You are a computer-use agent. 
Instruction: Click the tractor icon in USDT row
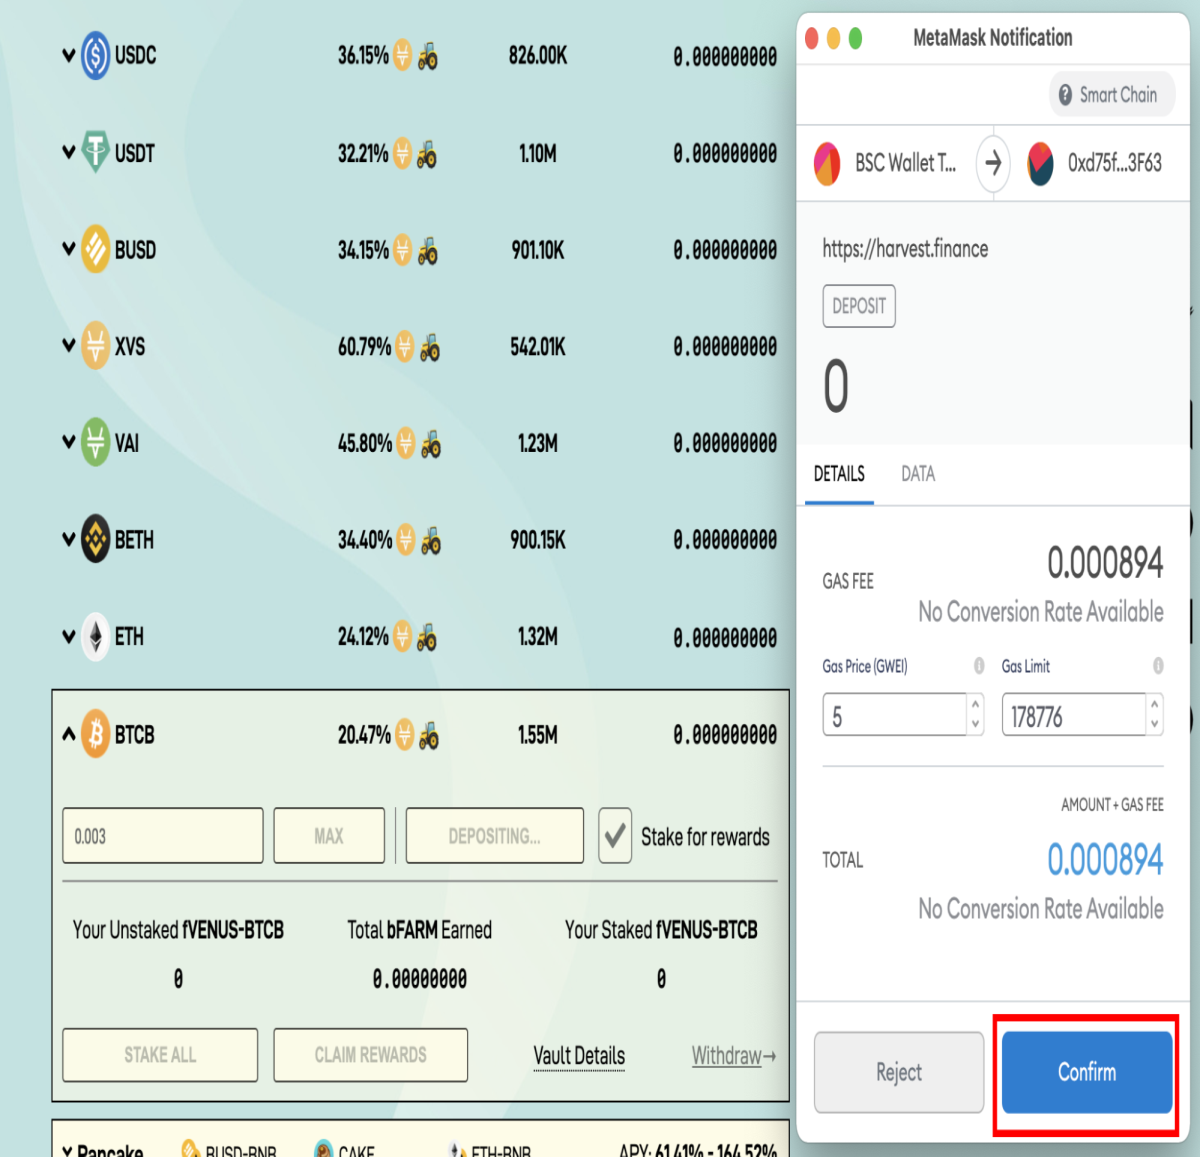click(x=427, y=154)
